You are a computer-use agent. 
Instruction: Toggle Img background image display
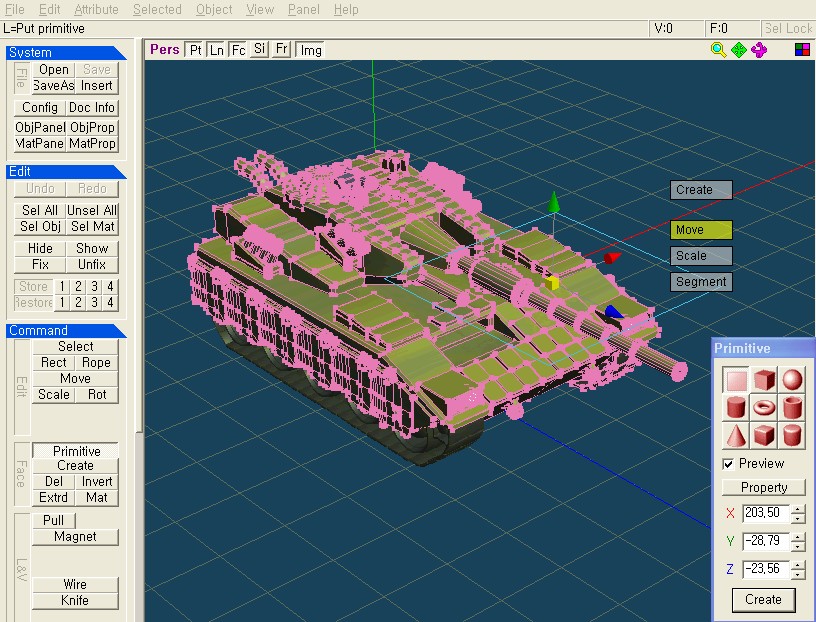coord(311,50)
